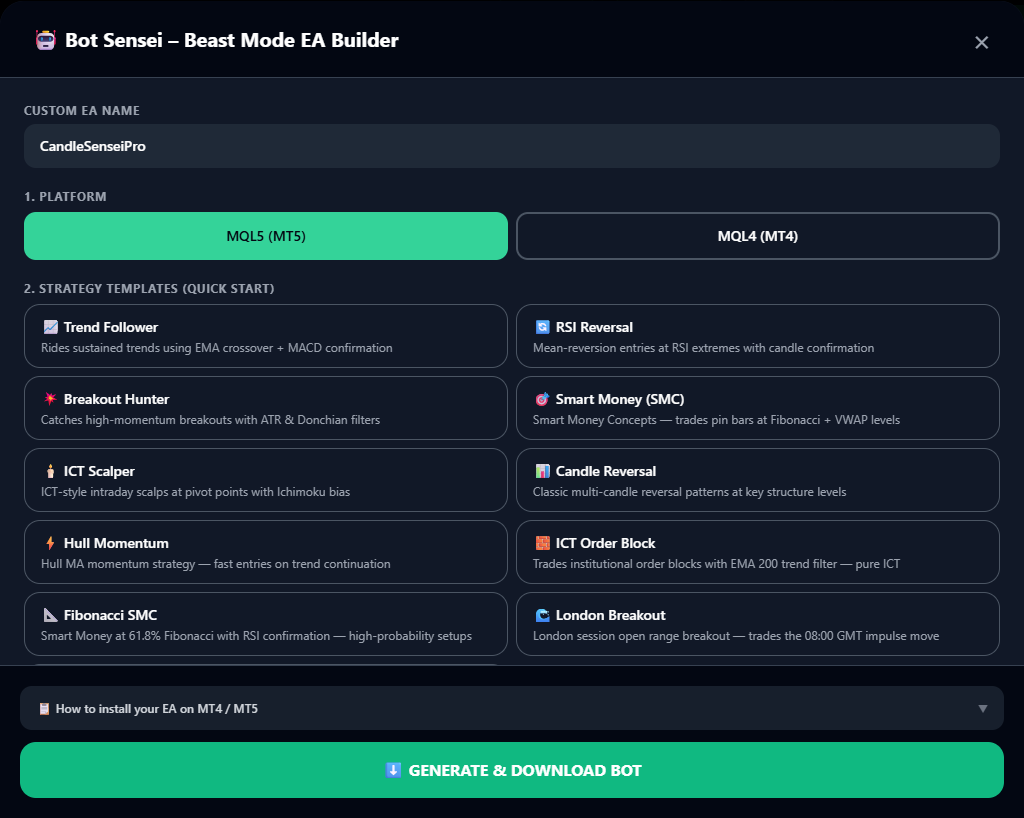
Task: Click the Hull Momentum lightning icon
Action: point(50,543)
